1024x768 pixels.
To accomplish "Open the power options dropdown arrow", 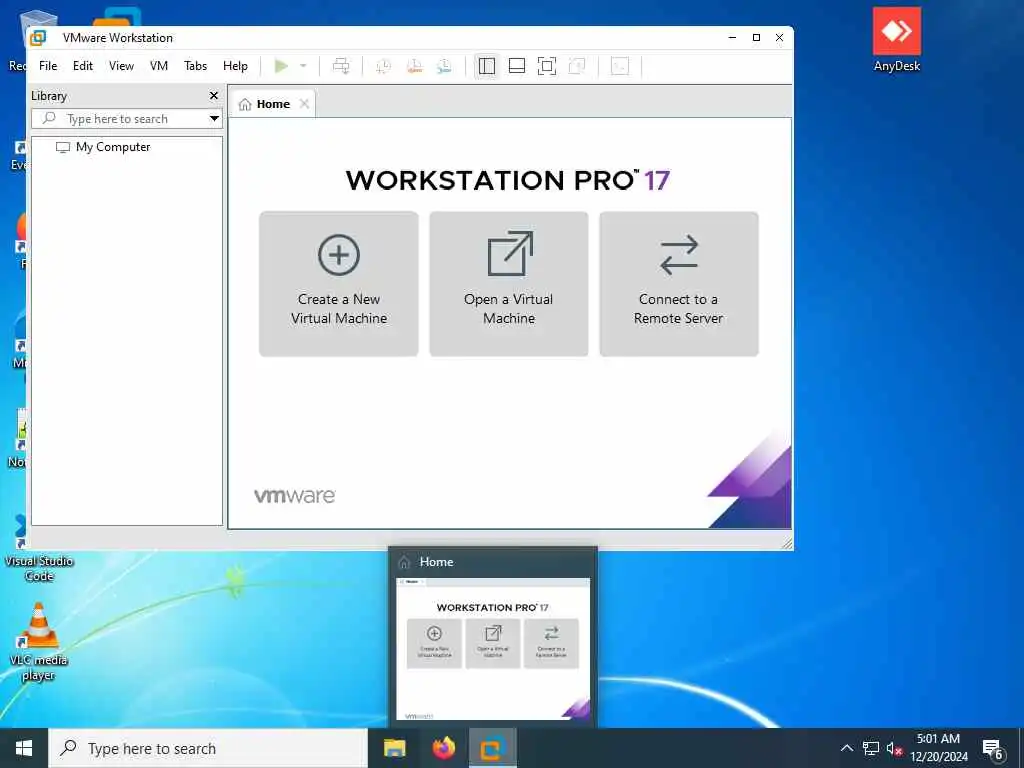I will click(303, 66).
